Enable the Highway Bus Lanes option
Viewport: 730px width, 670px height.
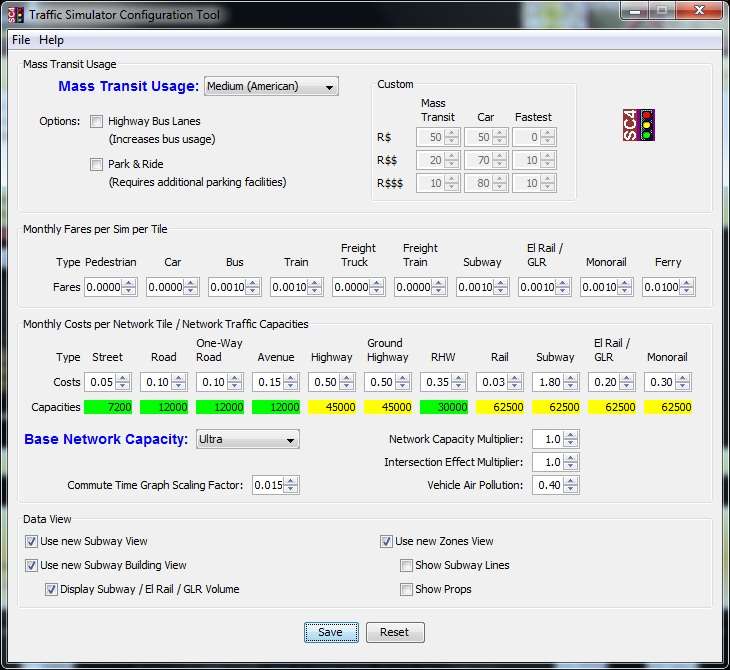point(96,122)
